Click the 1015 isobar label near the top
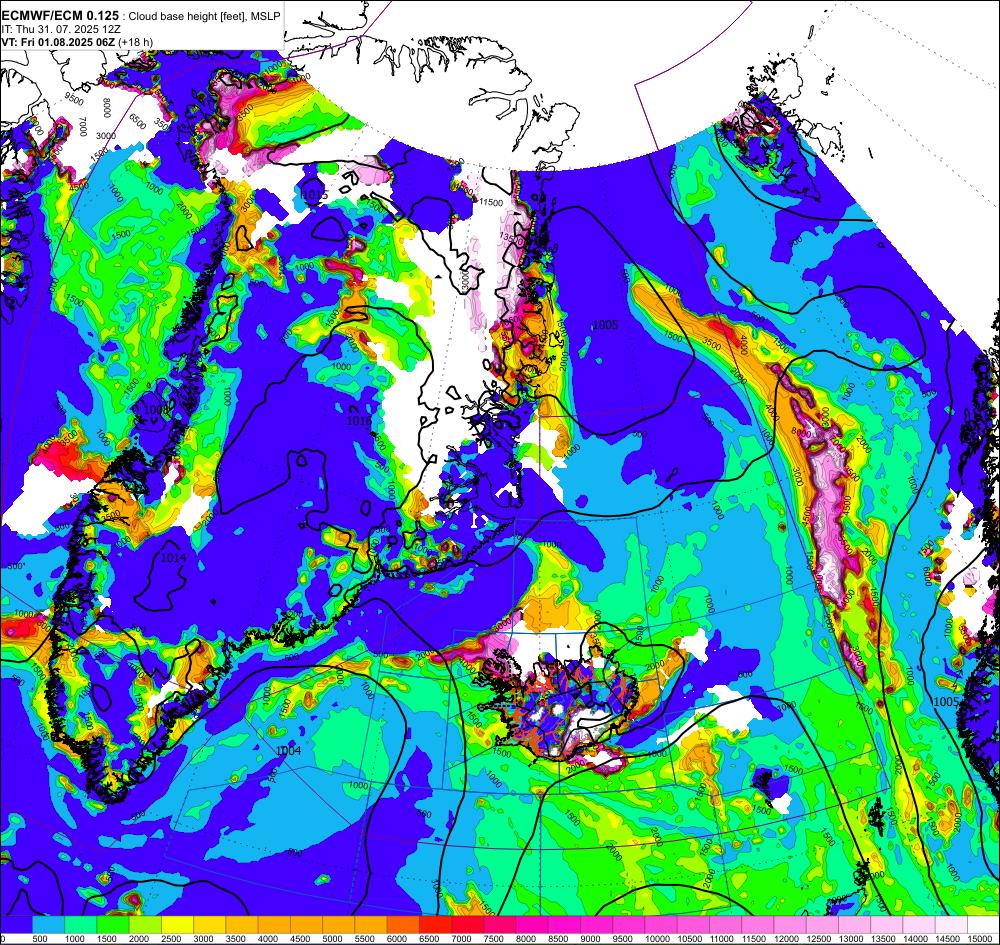 coord(315,194)
